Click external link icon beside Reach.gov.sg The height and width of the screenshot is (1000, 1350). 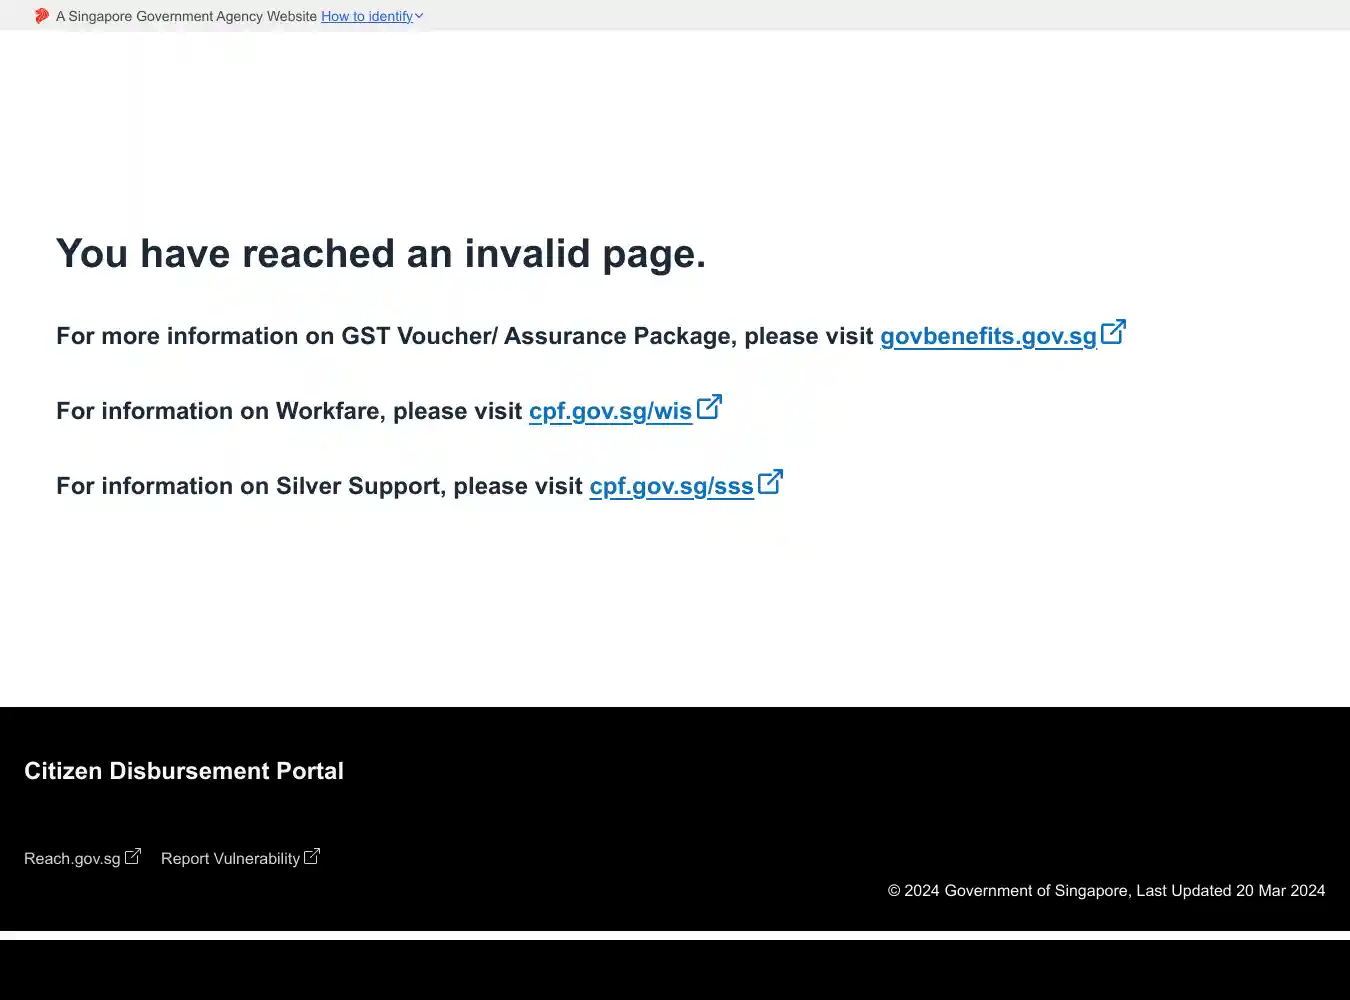click(x=133, y=856)
